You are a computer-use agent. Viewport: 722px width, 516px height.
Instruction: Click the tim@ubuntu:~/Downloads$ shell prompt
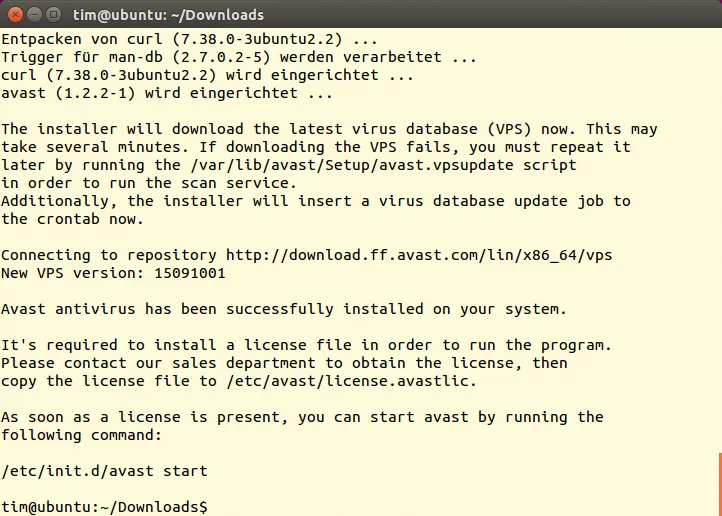(104, 507)
